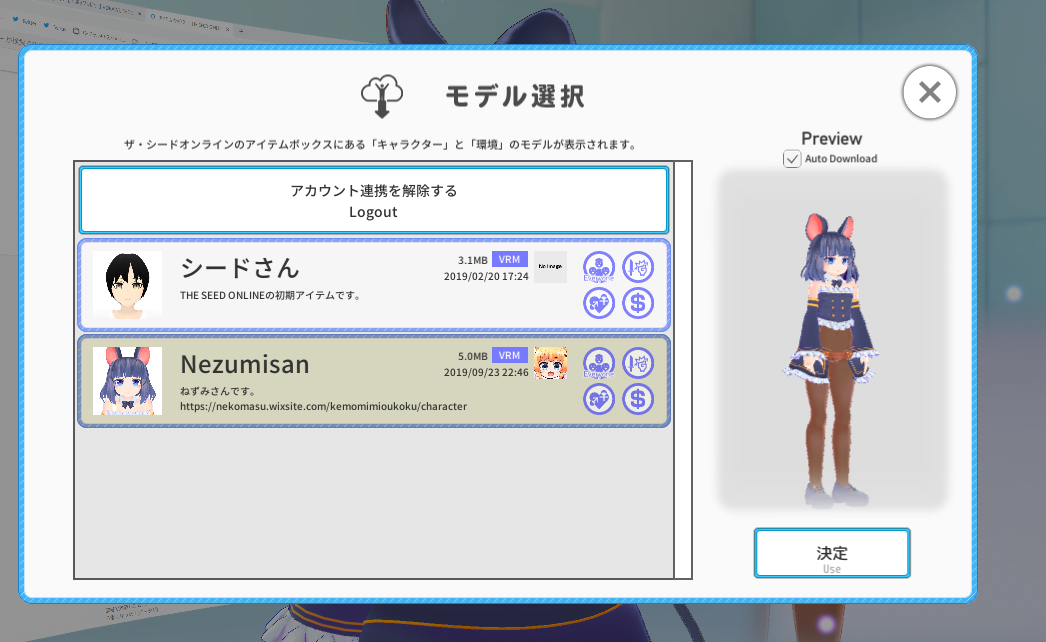Click the commercial use dollar icon on シードさん
The image size is (1046, 642).
tap(638, 303)
